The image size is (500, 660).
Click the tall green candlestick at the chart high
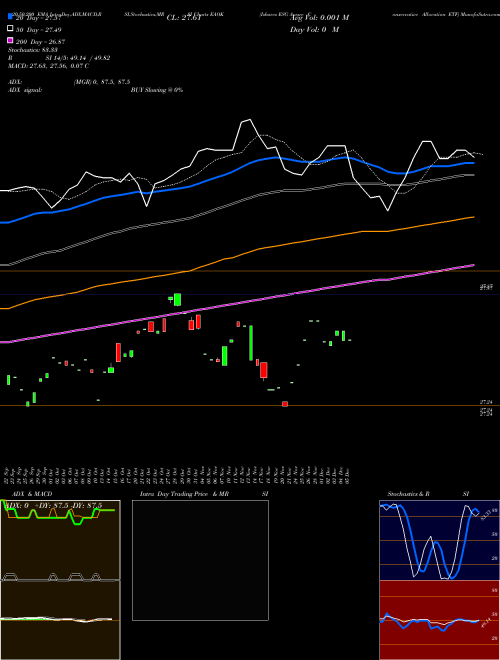178,300
